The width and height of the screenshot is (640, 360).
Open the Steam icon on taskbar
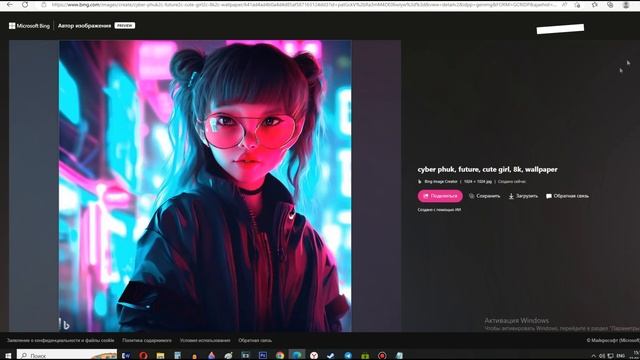331,356
